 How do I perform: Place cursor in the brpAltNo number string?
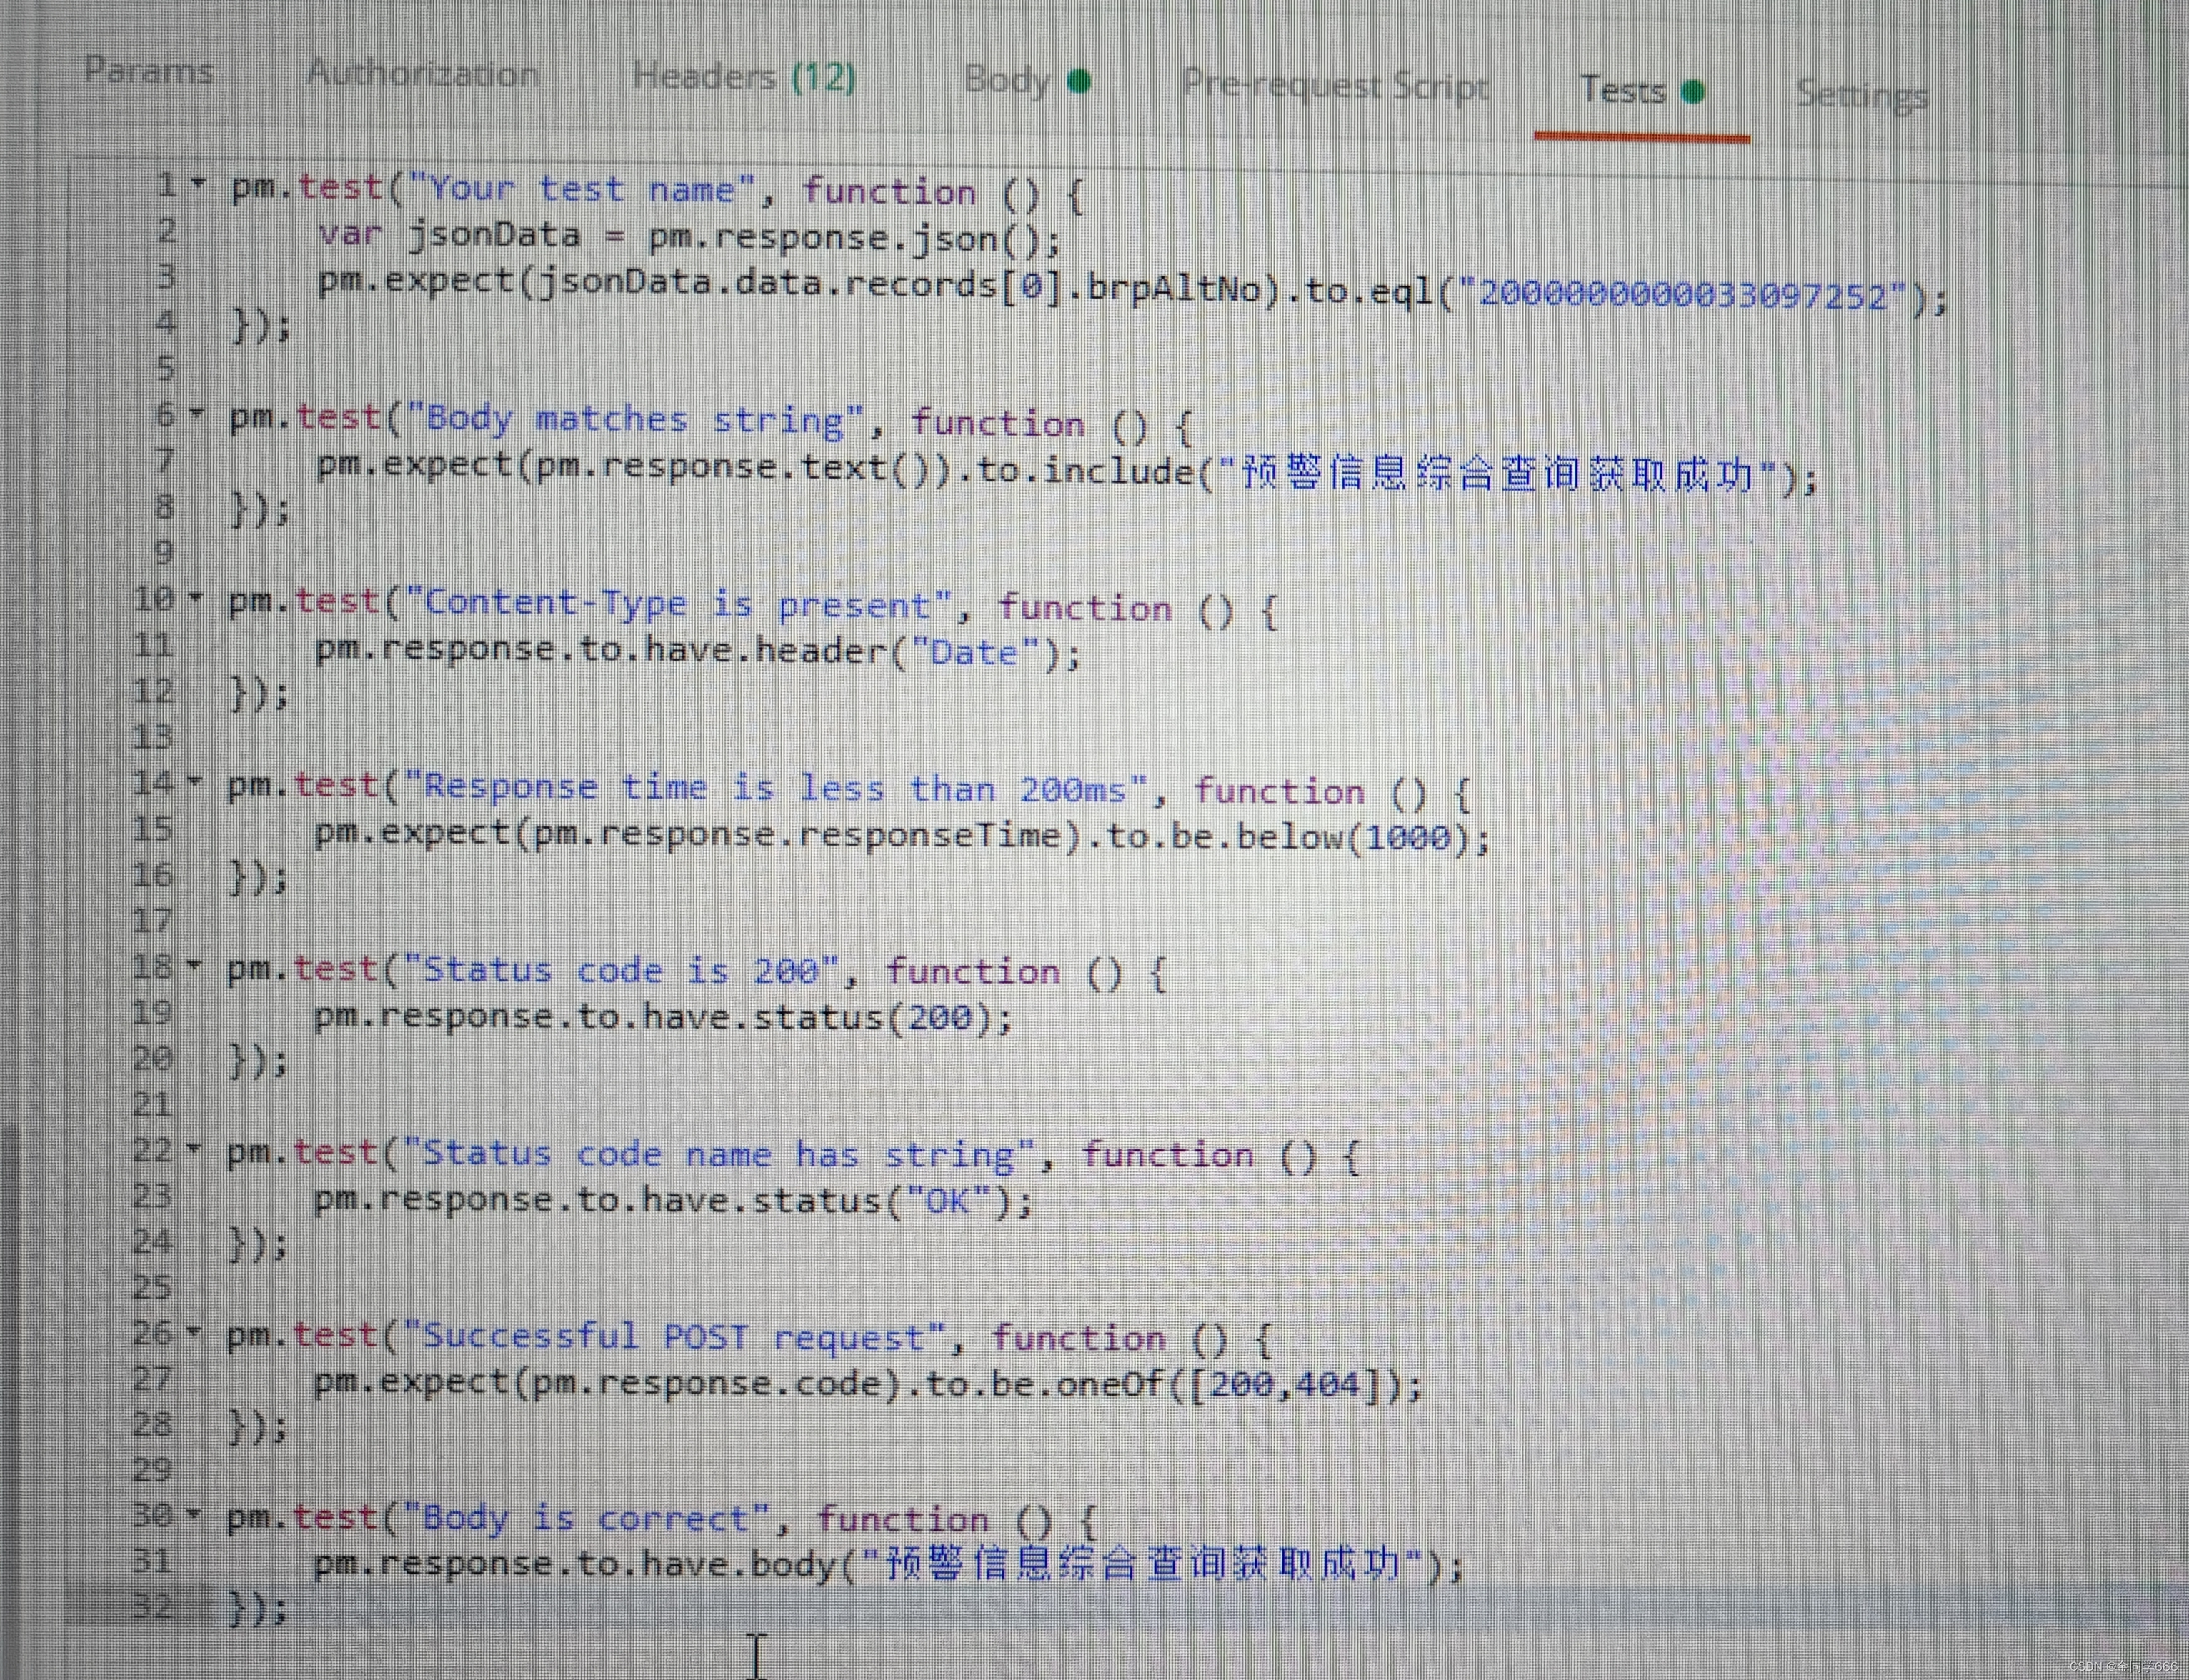pyautogui.click(x=1683, y=296)
